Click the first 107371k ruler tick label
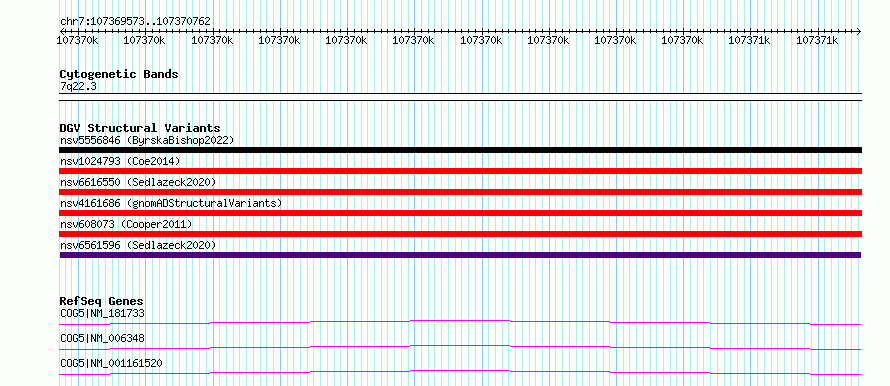 tap(750, 40)
